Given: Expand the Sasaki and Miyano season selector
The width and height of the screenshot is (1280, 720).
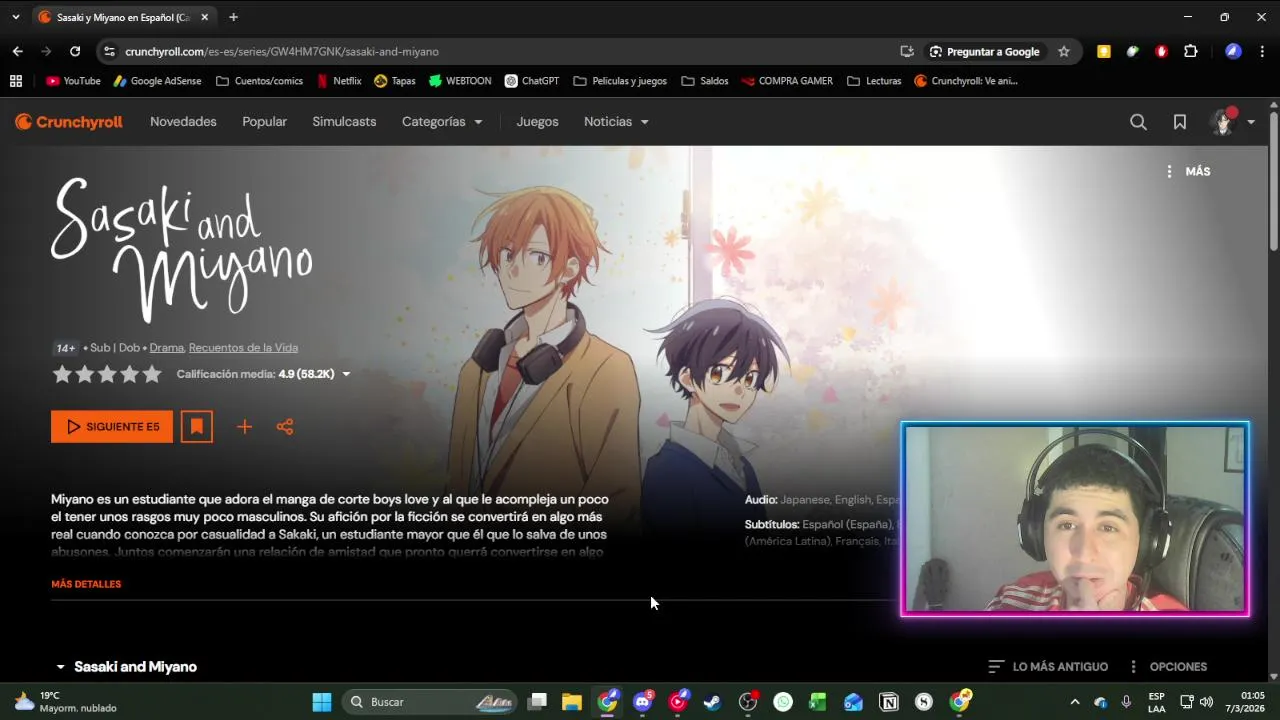Looking at the screenshot, I should (x=126, y=667).
